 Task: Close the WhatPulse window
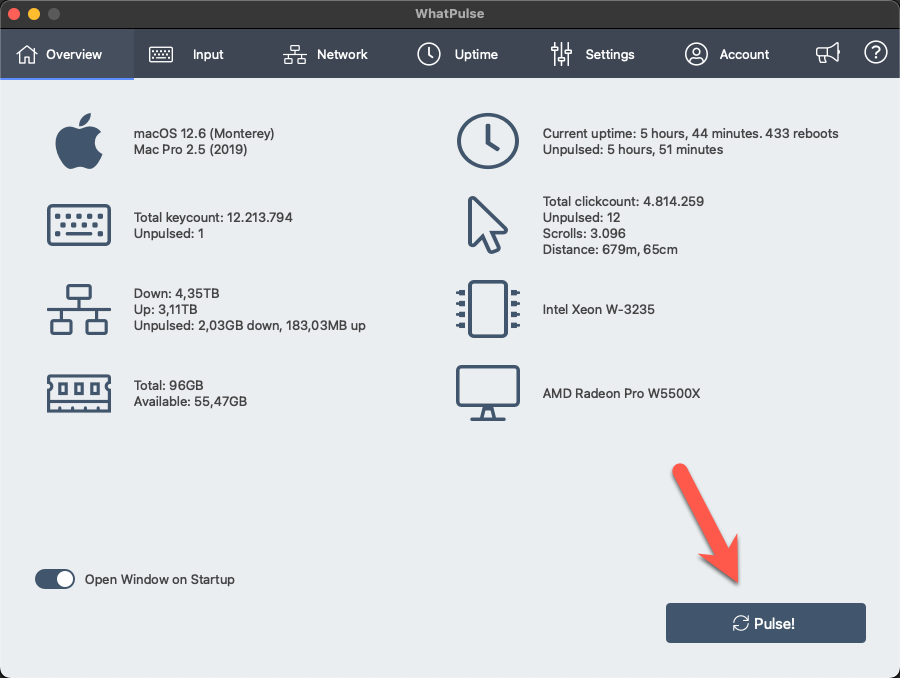coord(14,14)
